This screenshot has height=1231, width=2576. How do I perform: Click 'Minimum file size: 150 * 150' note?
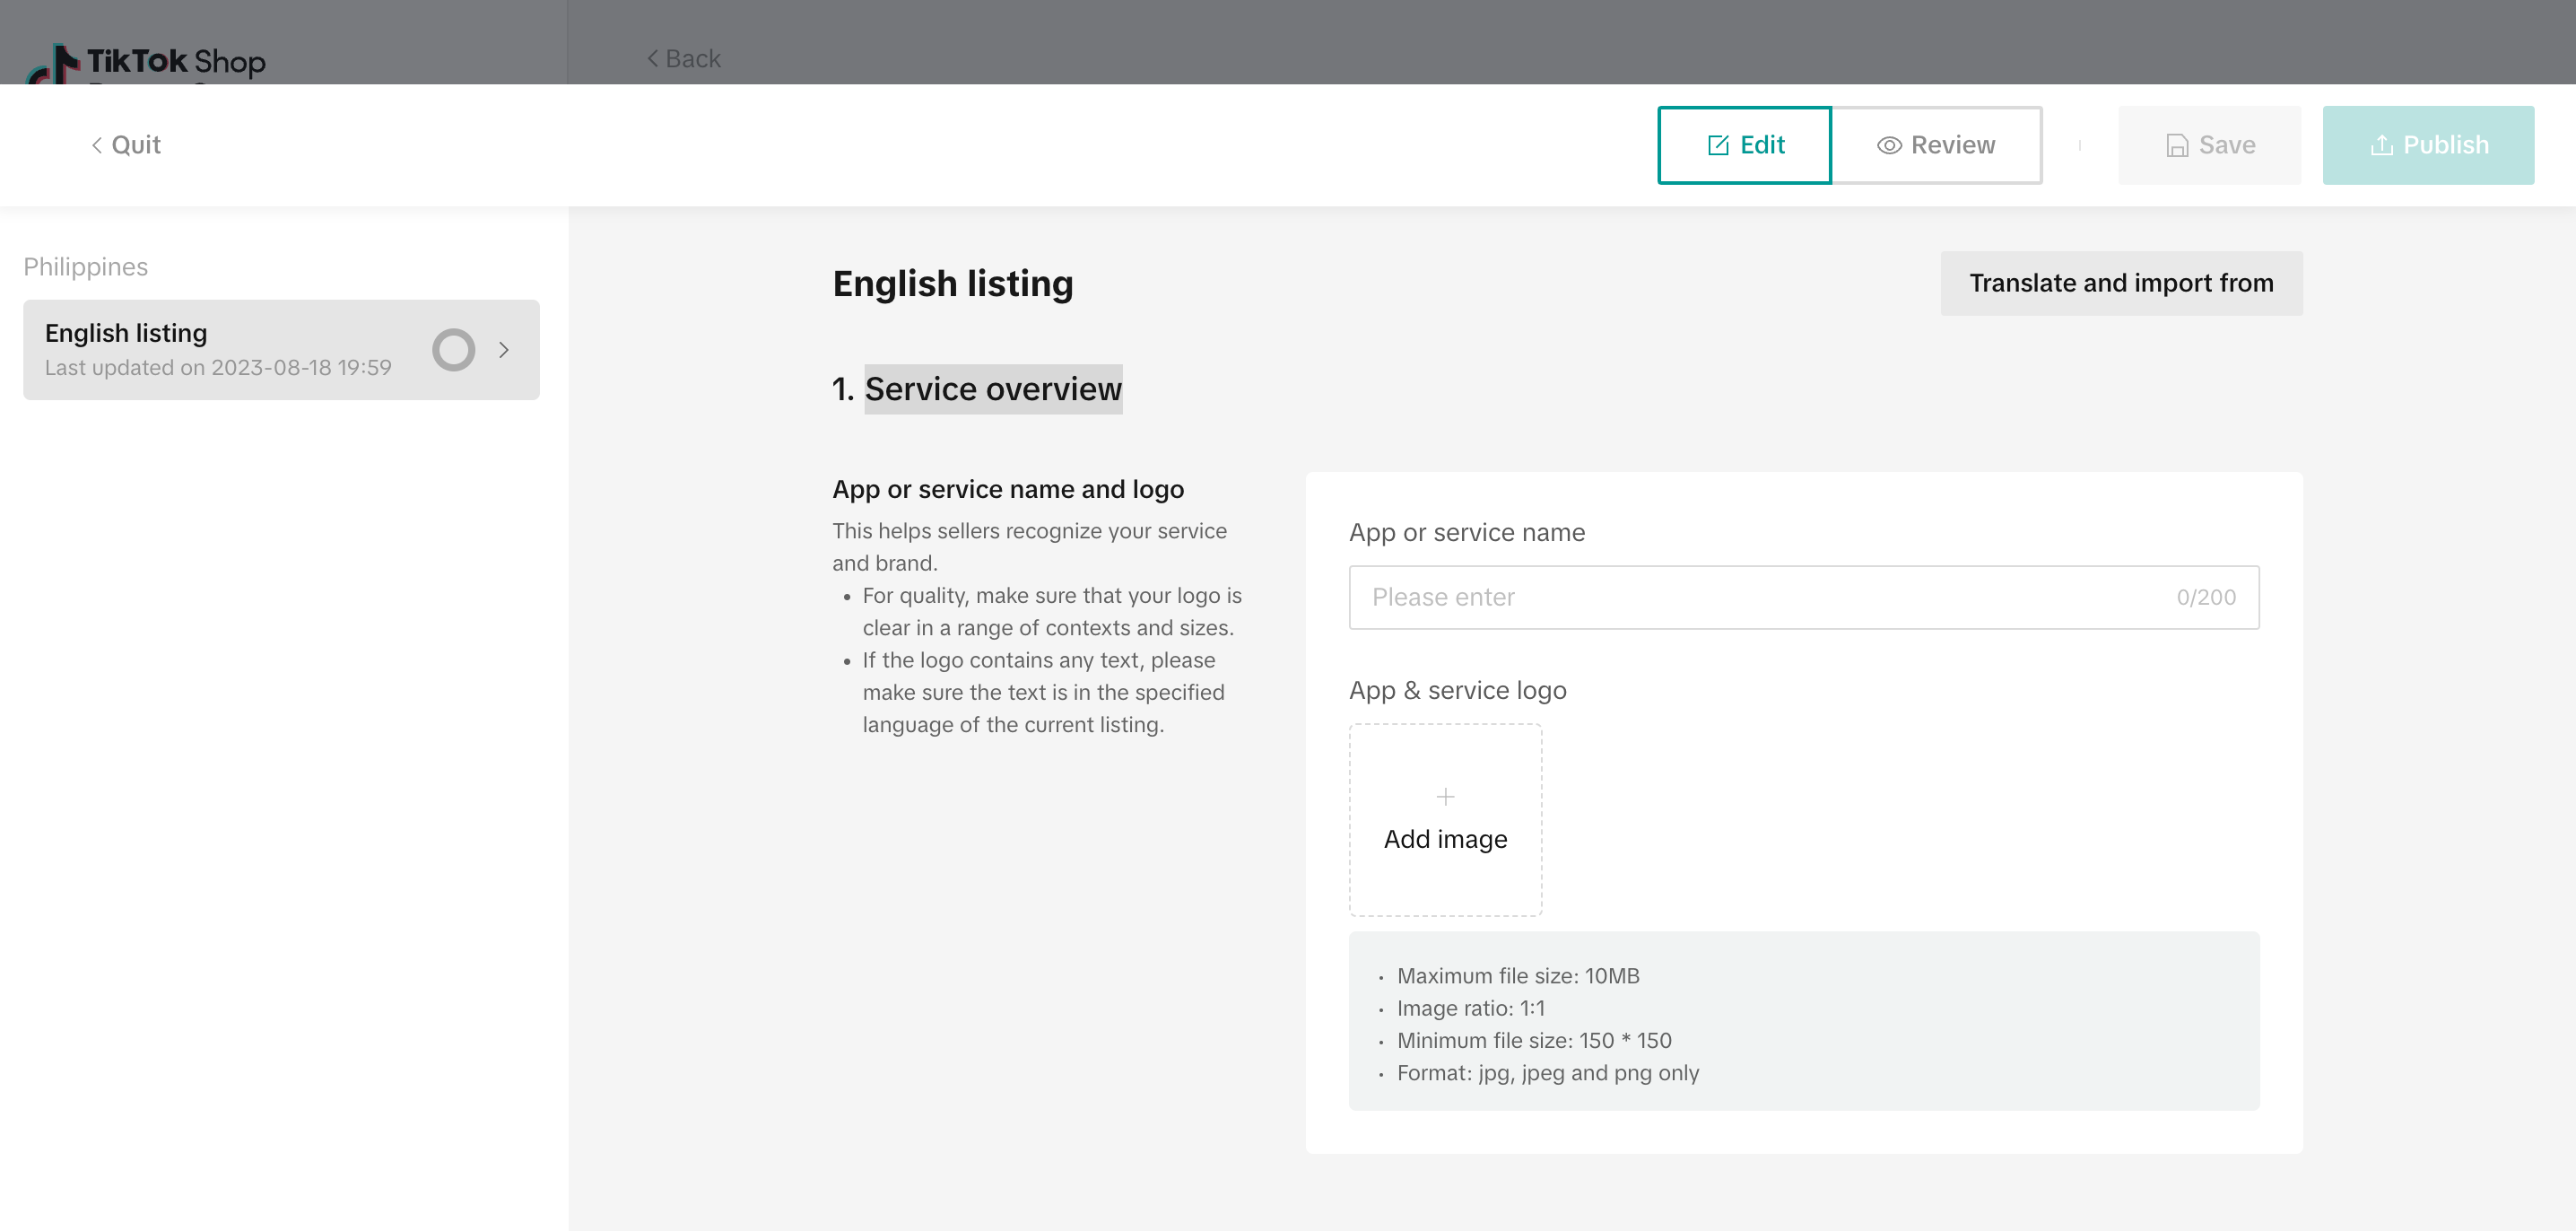click(1534, 1041)
